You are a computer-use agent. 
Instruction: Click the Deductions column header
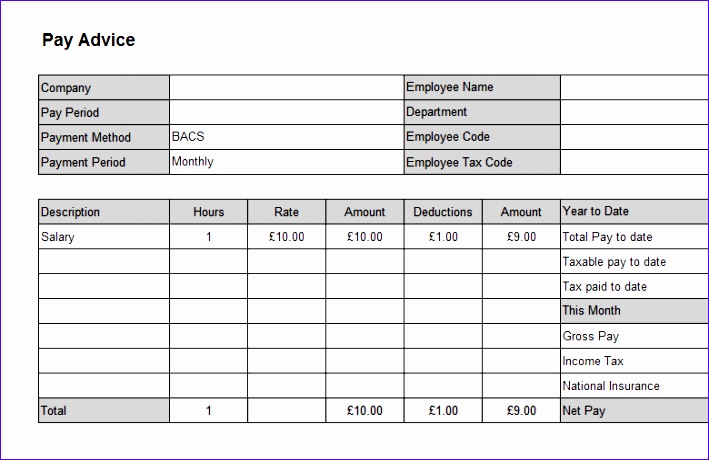[x=443, y=212]
